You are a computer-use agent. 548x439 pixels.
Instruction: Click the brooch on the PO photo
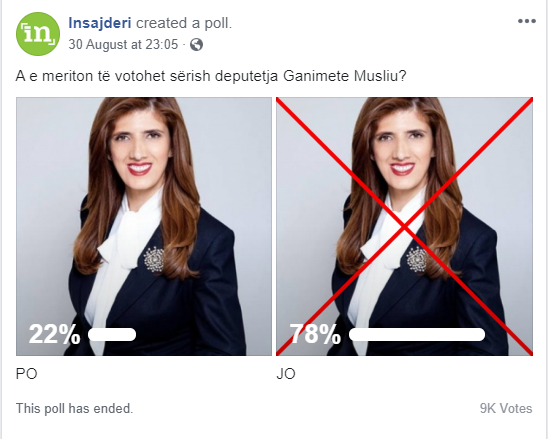pyautogui.click(x=154, y=259)
